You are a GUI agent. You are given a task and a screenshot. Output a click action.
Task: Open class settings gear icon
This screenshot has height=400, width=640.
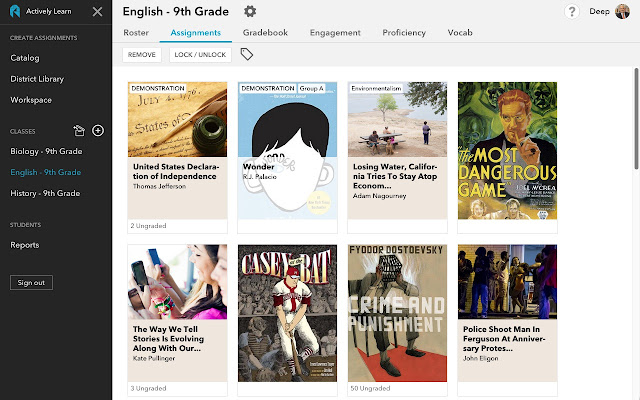tap(250, 11)
